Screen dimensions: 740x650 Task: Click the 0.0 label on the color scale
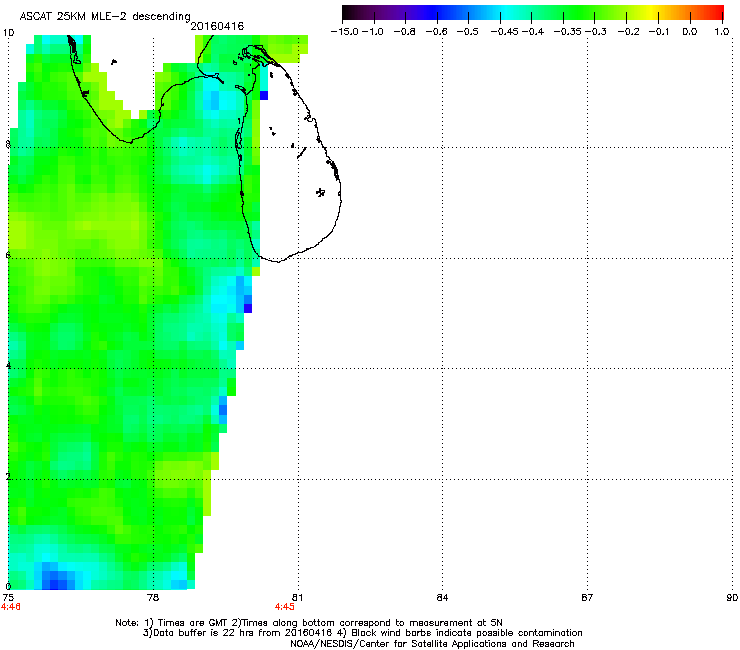pyautogui.click(x=690, y=32)
